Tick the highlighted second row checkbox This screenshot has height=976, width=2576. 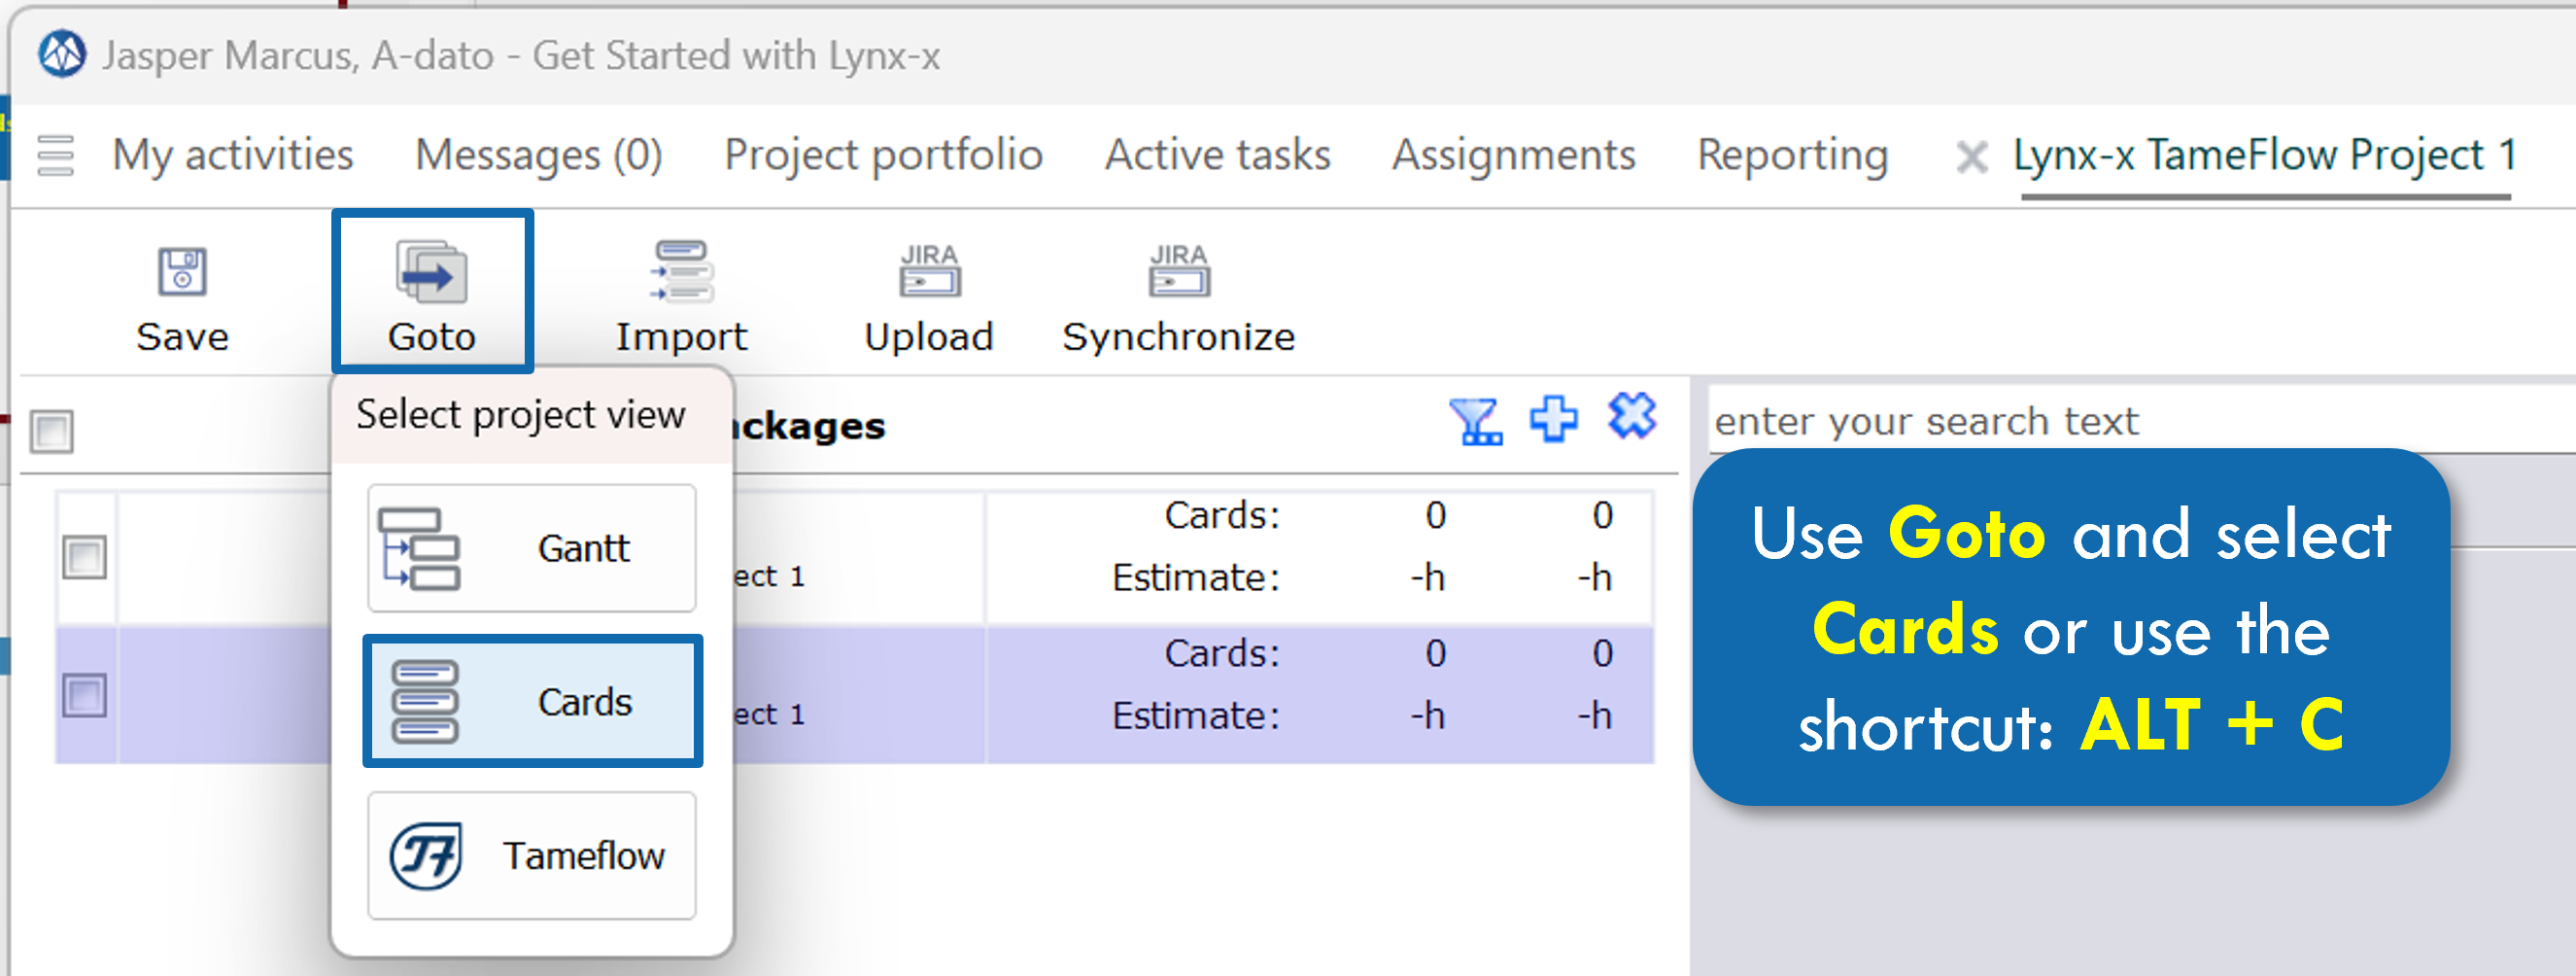[x=84, y=695]
